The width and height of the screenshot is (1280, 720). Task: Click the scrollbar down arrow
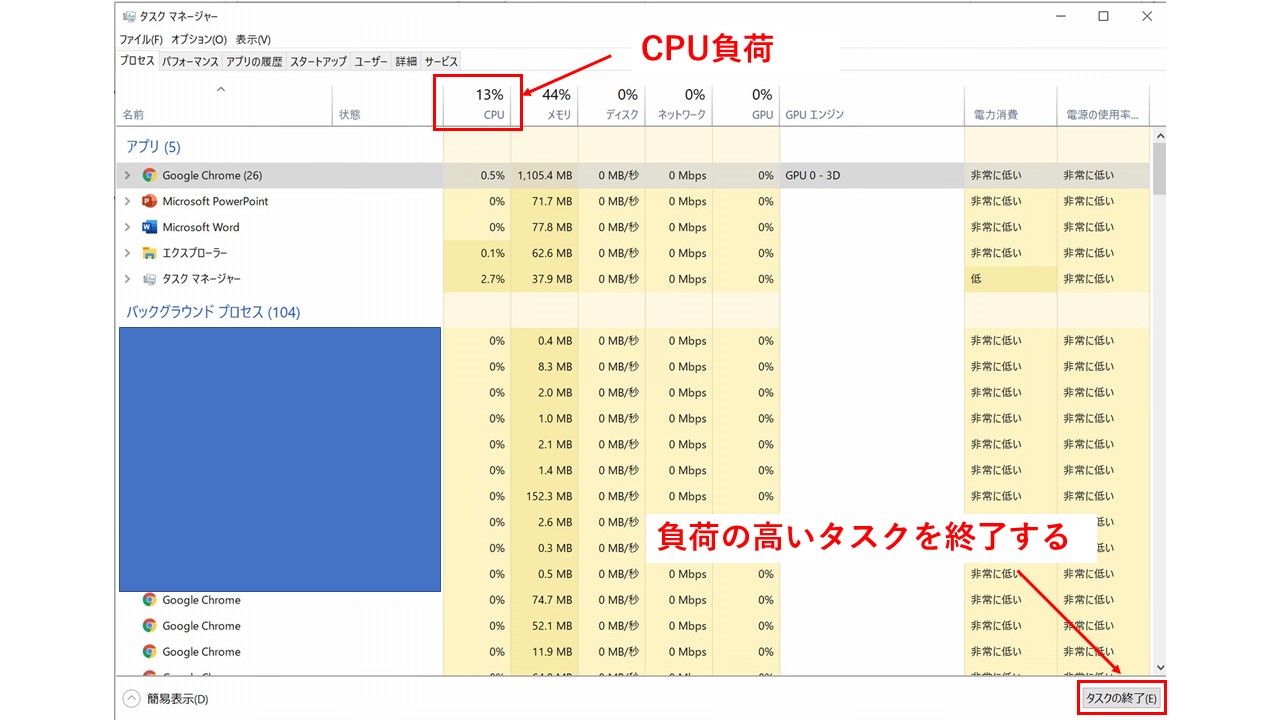click(x=1159, y=667)
